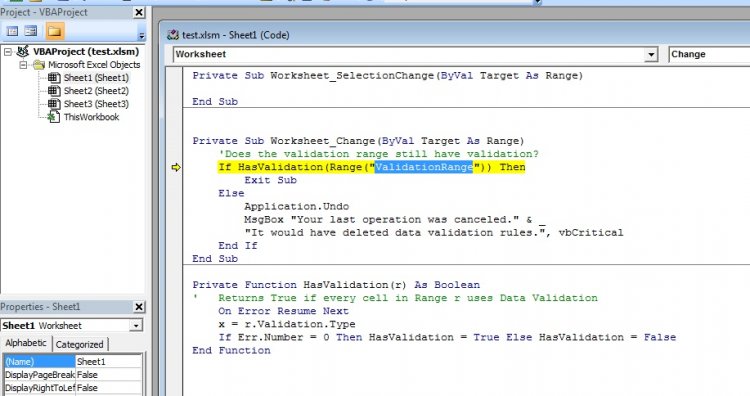Switch to the Categorized properties tab
Image resolution: width=750 pixels, height=396 pixels.
[x=79, y=344]
